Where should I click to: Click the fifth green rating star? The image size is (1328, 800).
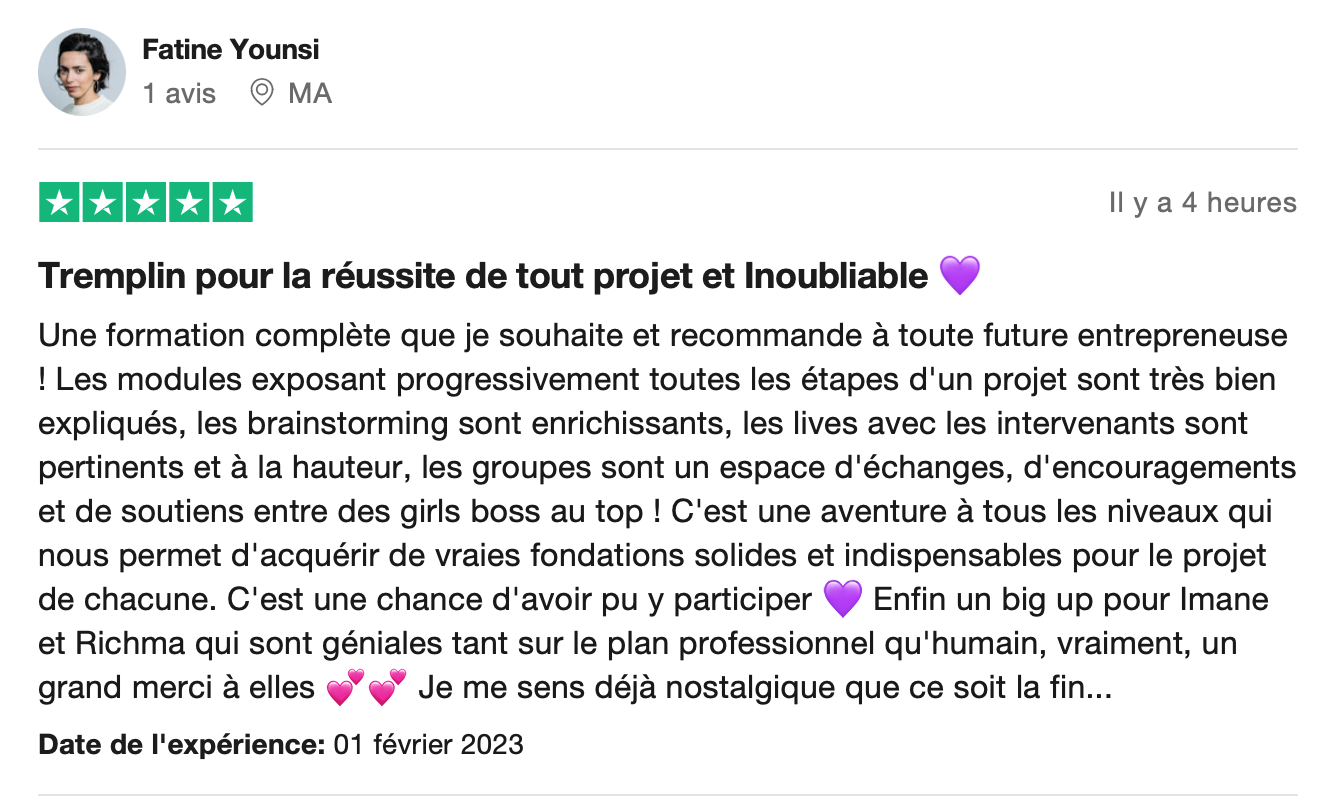(232, 203)
